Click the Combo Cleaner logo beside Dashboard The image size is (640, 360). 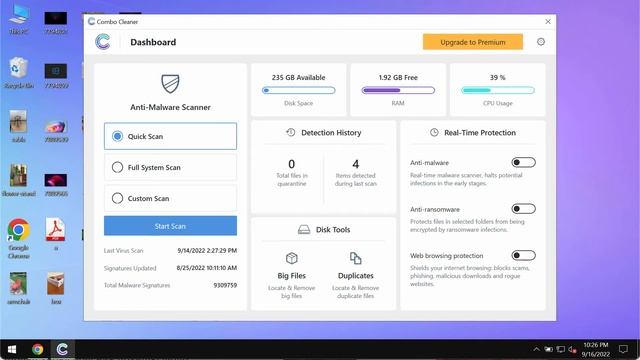[x=102, y=42]
